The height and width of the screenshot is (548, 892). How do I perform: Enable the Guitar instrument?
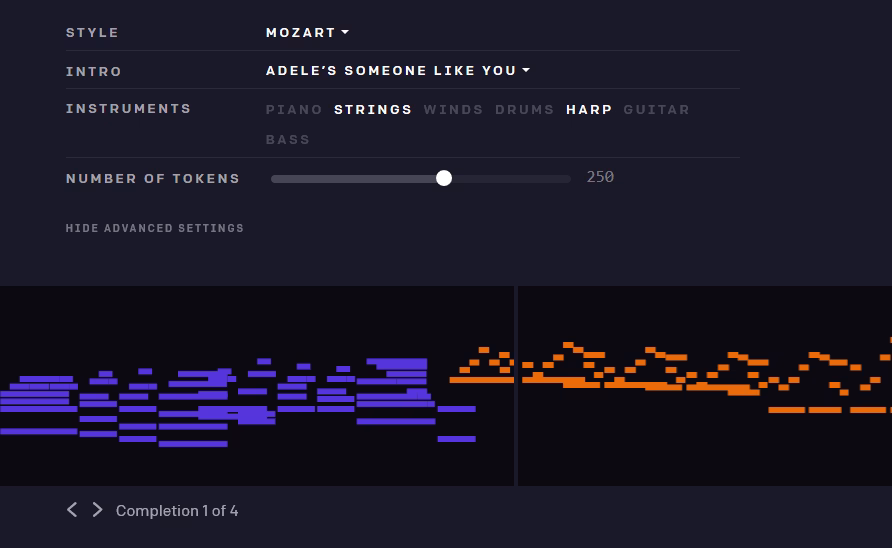pos(656,110)
